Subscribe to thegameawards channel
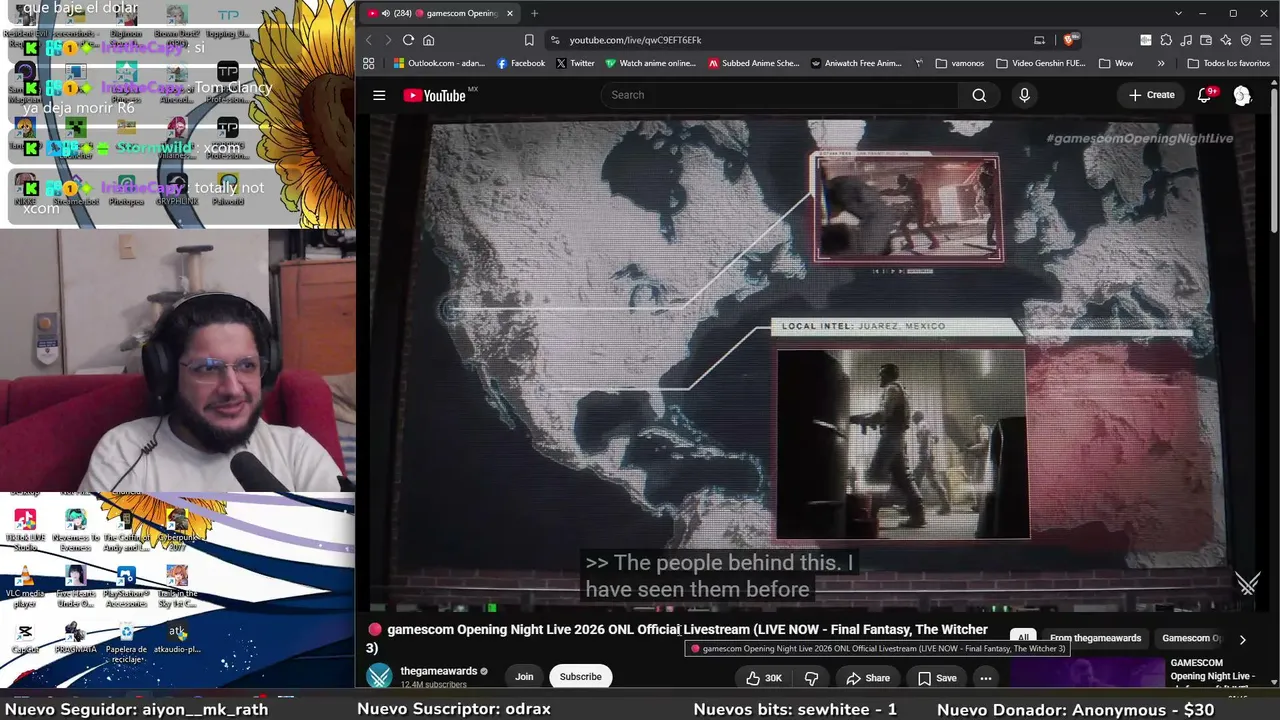Screen dimensions: 1280x720 click(581, 677)
